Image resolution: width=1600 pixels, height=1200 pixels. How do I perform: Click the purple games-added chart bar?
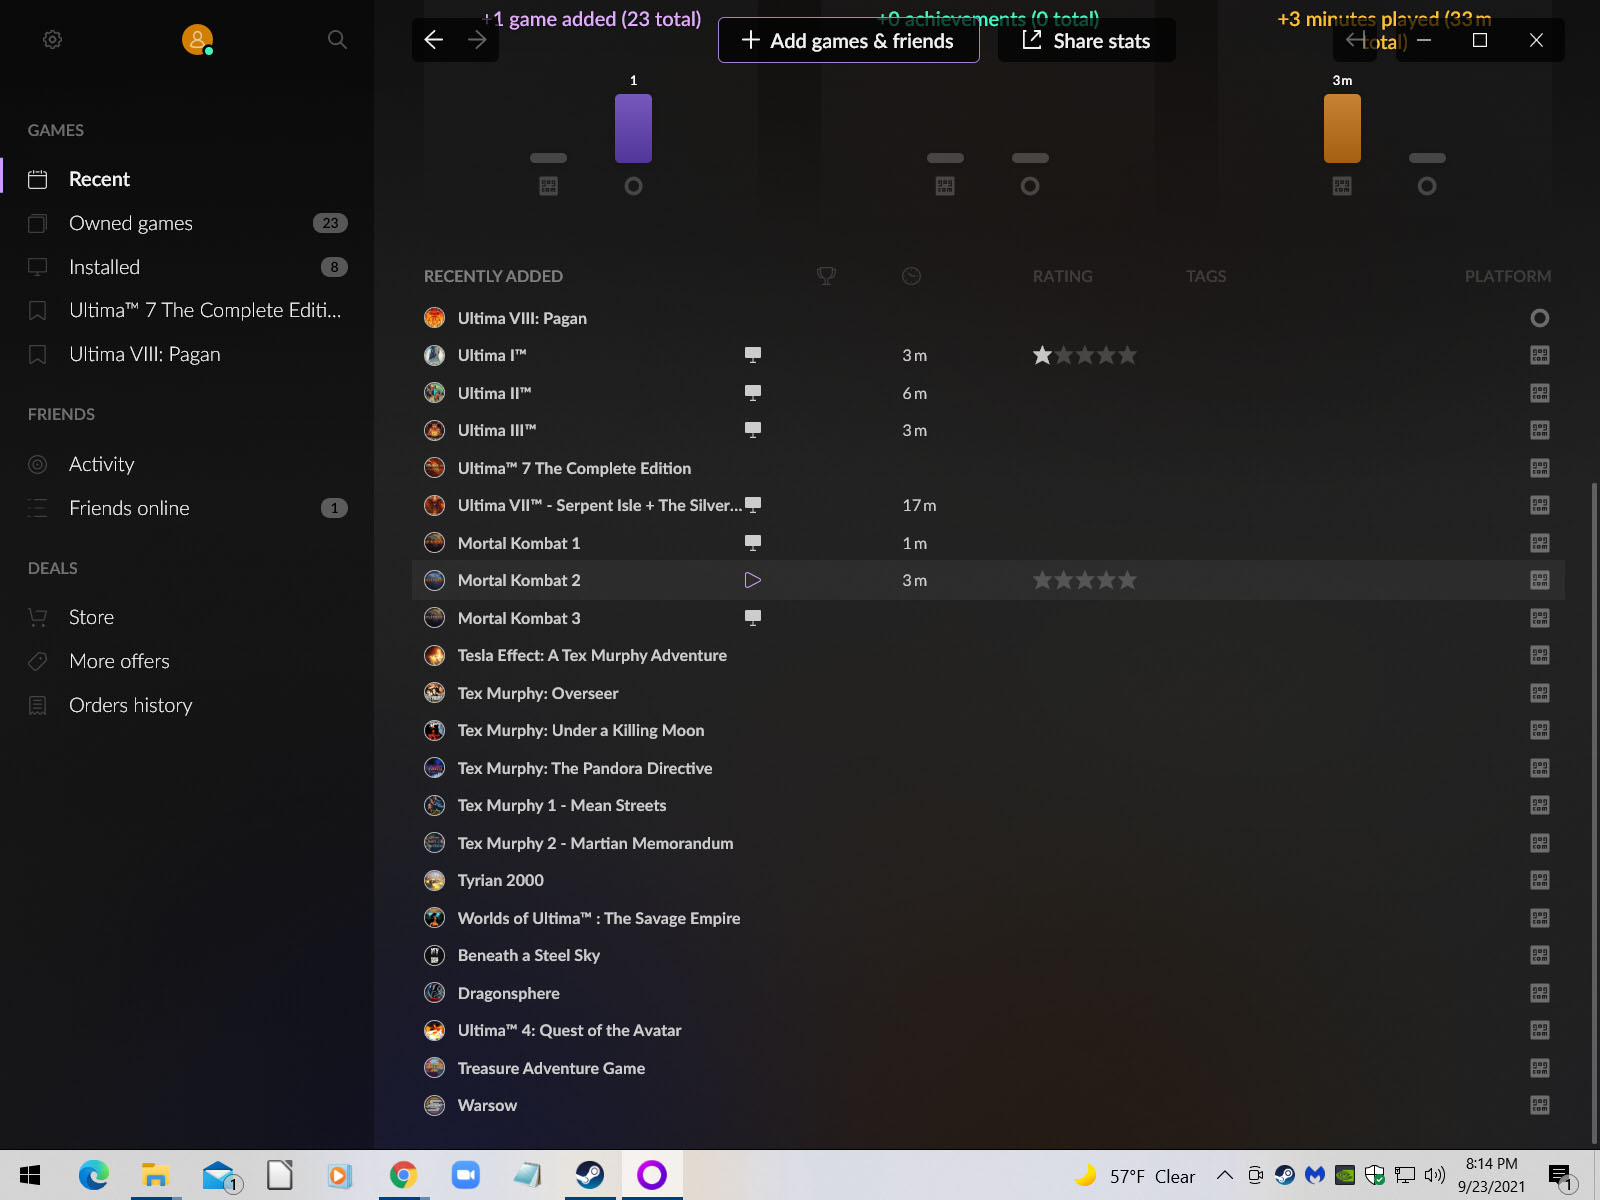[x=633, y=128]
